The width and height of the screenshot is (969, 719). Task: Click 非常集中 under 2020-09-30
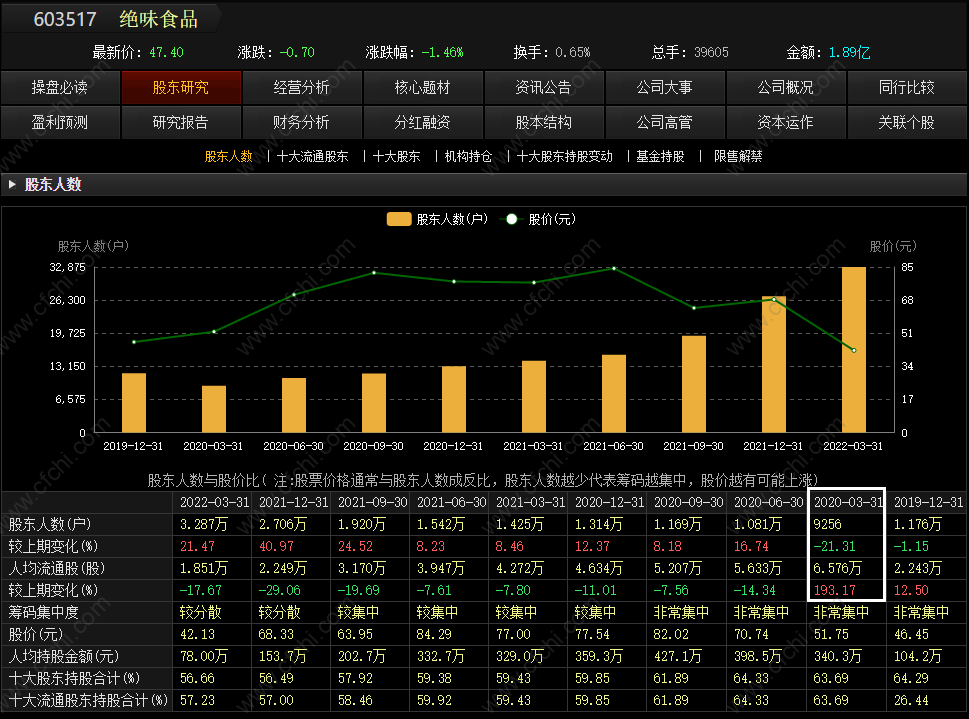pyautogui.click(x=682, y=612)
